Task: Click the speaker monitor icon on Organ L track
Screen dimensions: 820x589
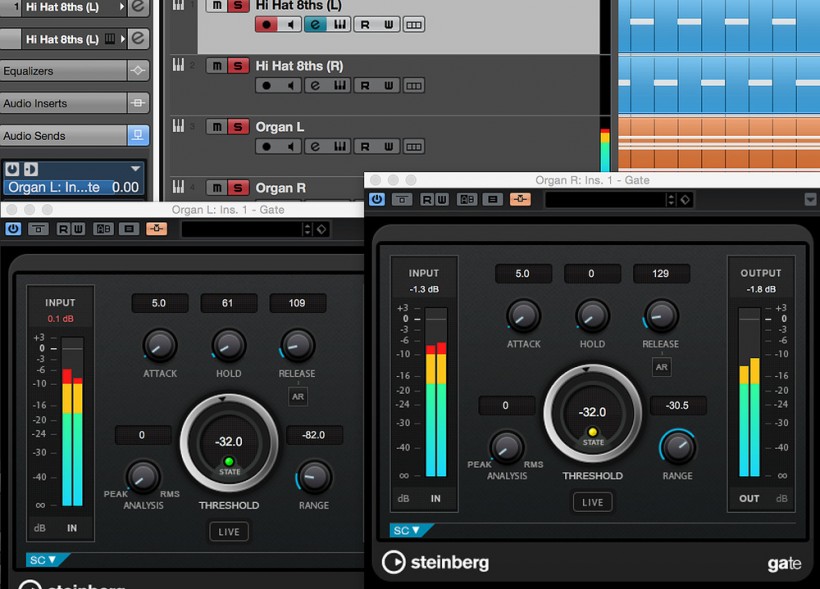Action: click(290, 147)
